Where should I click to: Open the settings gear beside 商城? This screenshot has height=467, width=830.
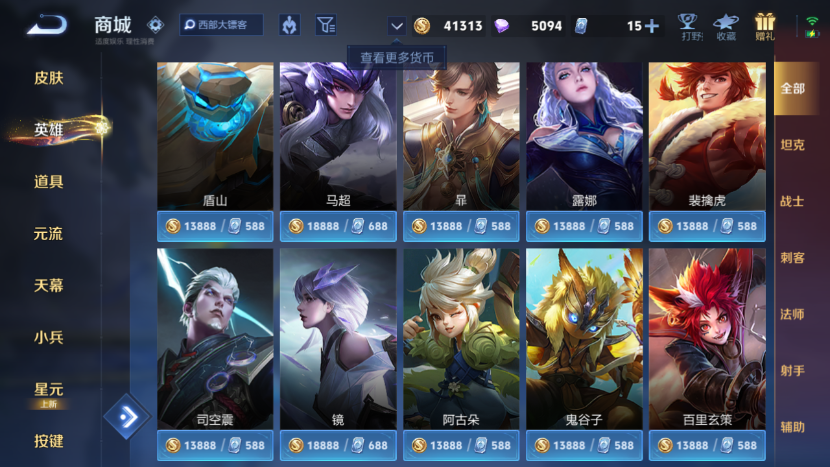[x=155, y=24]
